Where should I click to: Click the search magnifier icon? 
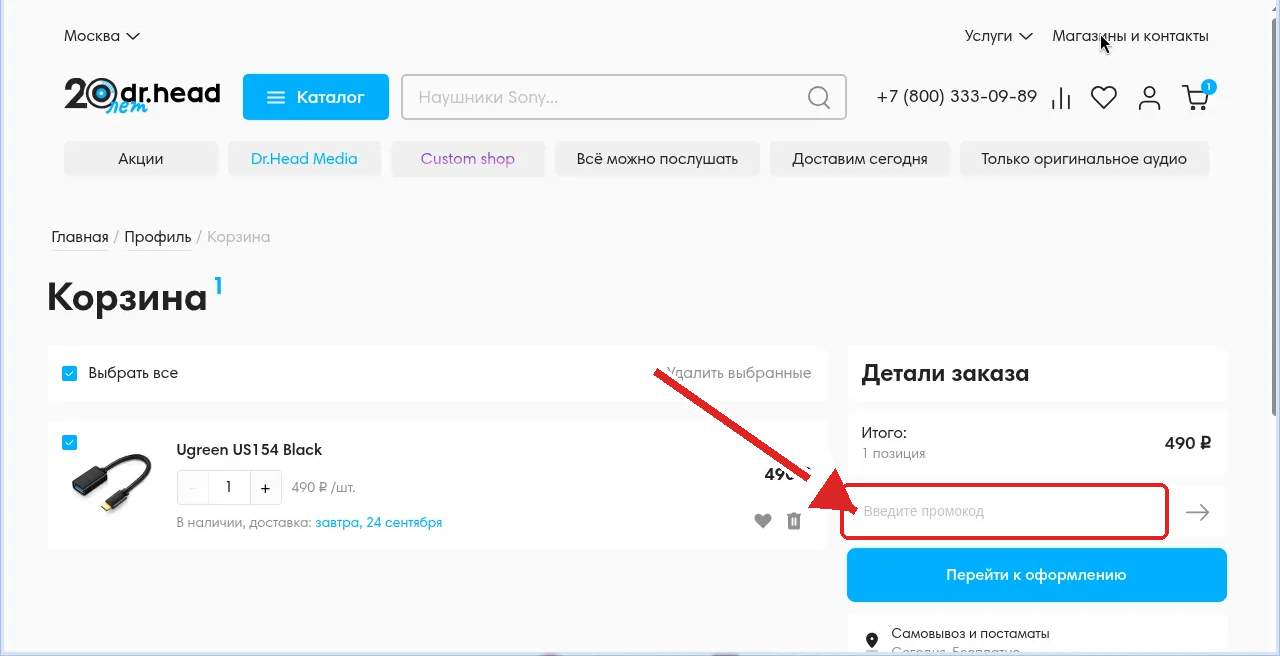pyautogui.click(x=819, y=97)
